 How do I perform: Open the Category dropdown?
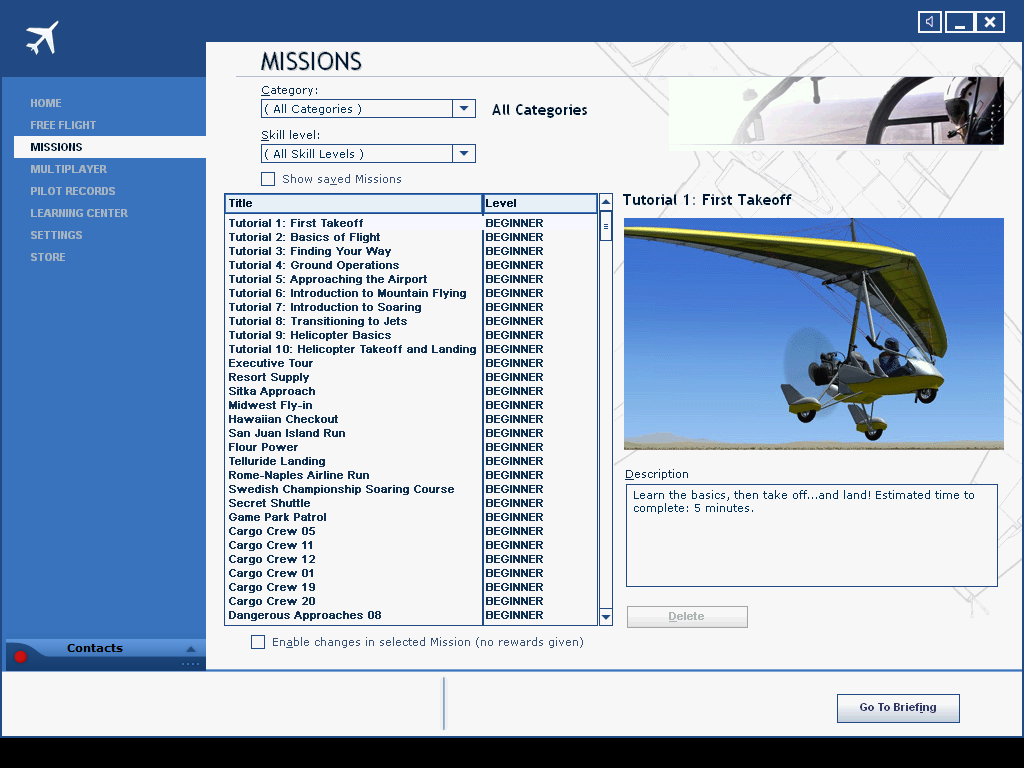click(463, 109)
